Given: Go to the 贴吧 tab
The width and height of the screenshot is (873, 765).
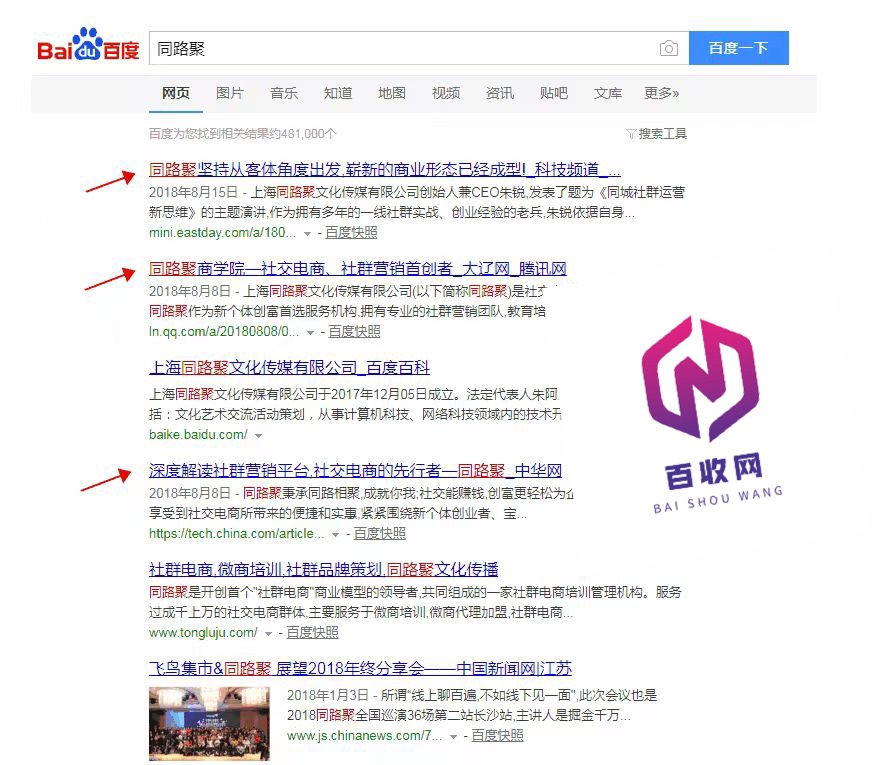Looking at the screenshot, I should click(554, 93).
